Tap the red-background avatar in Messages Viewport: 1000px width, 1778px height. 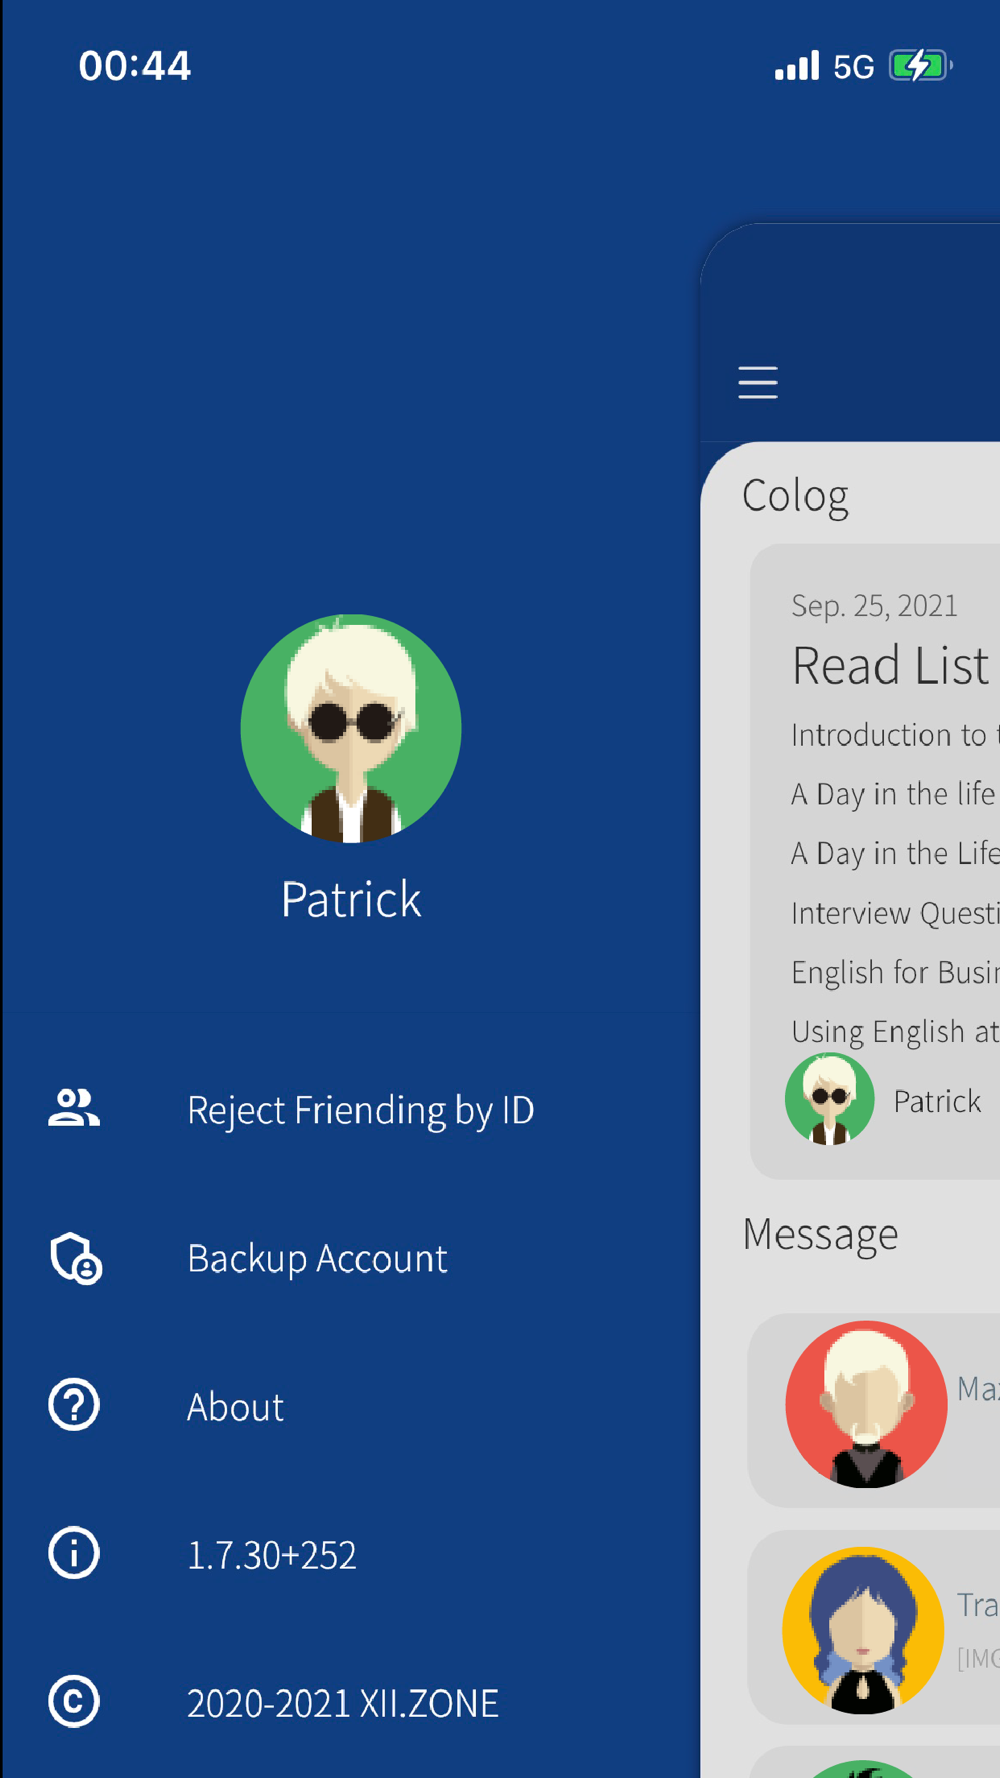[865, 1404]
